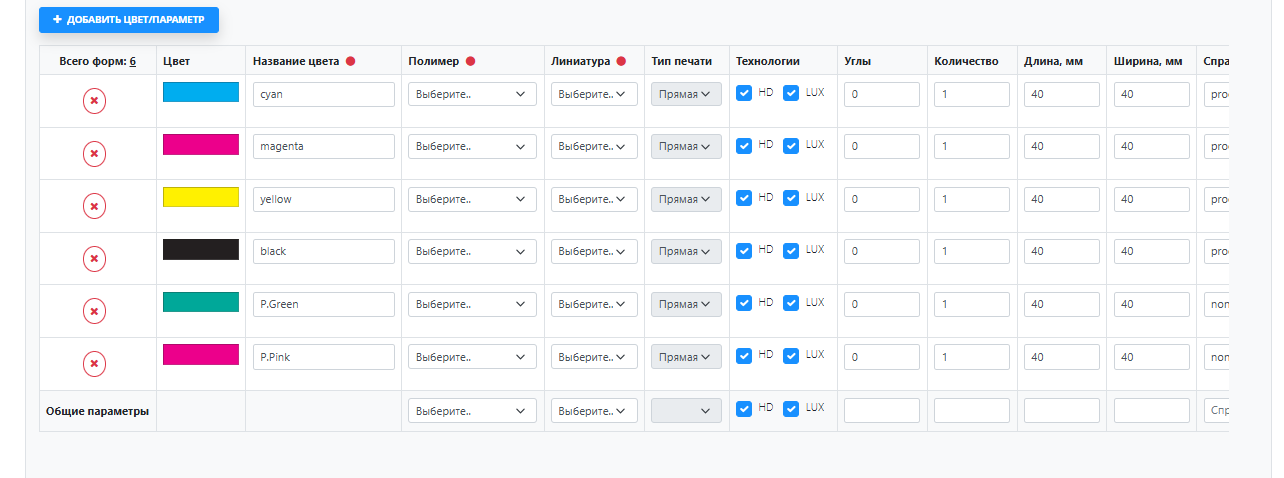Click the Название цвета column header
This screenshot has width=1284, height=478.
point(296,62)
